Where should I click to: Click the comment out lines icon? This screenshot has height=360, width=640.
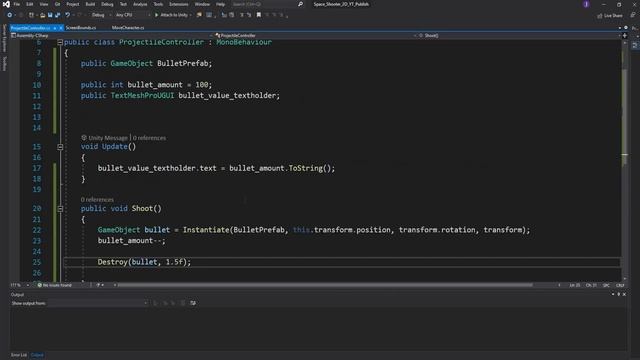(x=242, y=15)
